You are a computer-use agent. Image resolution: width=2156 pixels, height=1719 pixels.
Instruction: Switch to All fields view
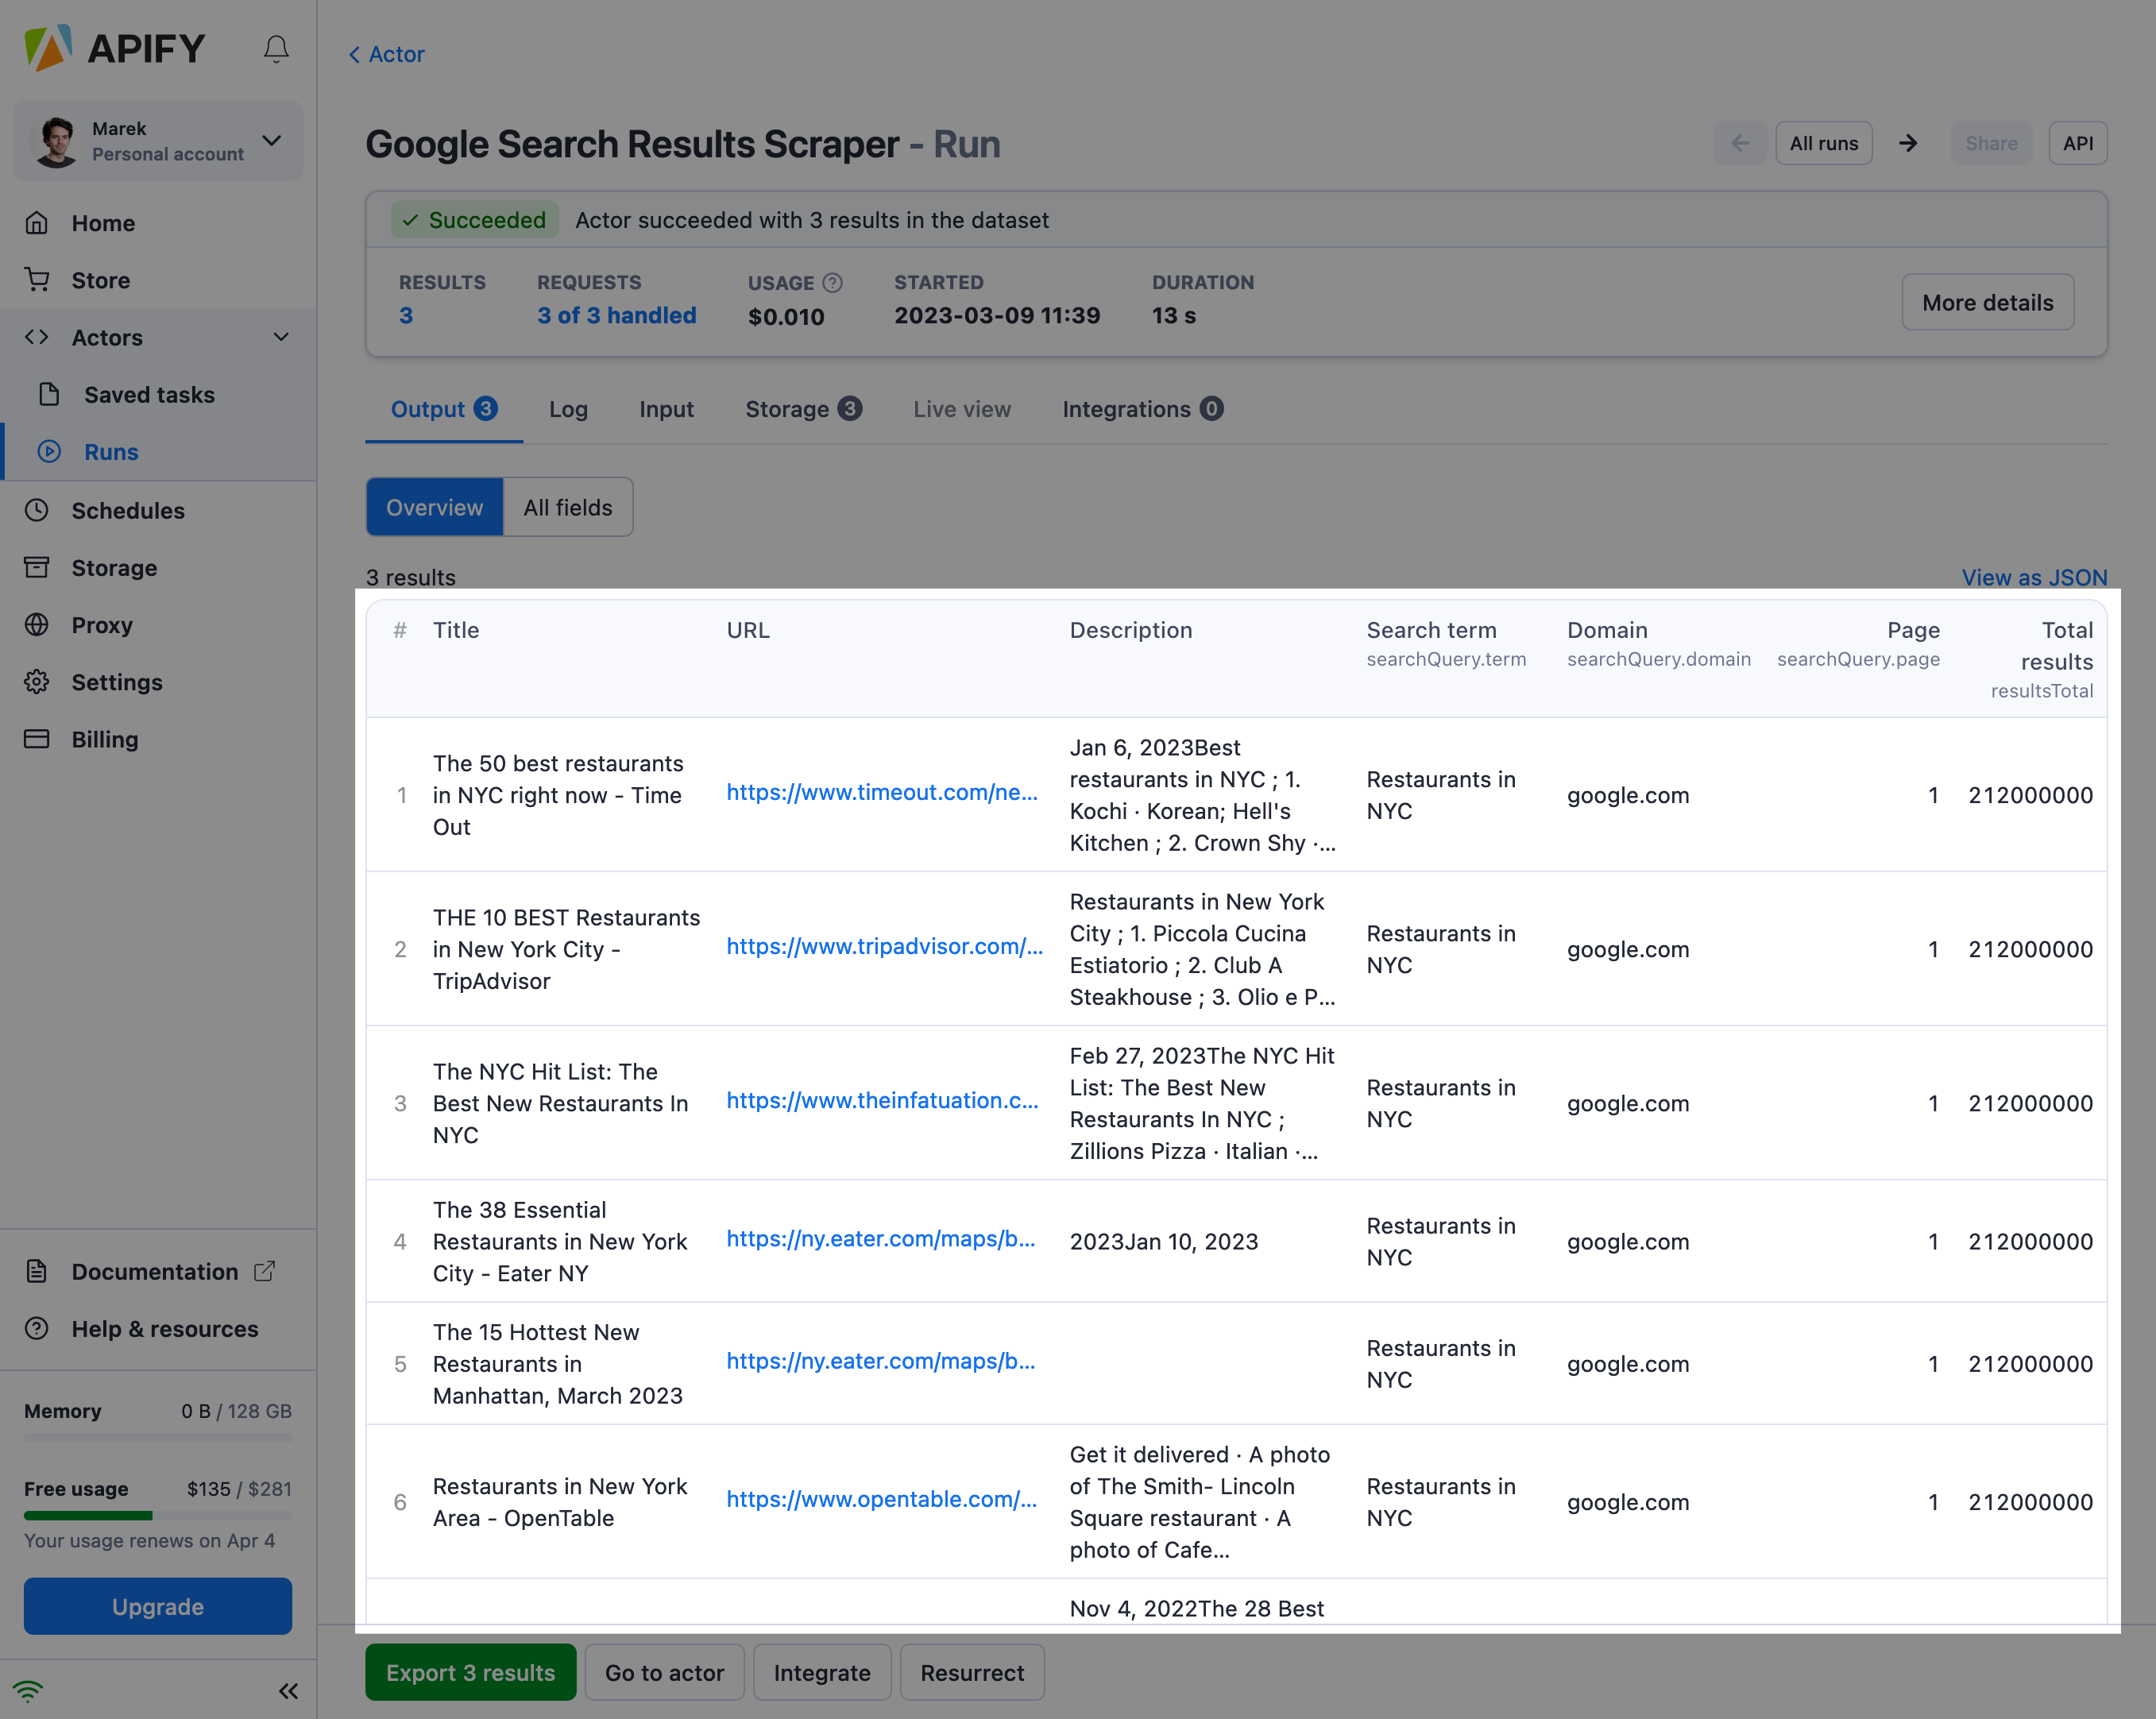[567, 507]
